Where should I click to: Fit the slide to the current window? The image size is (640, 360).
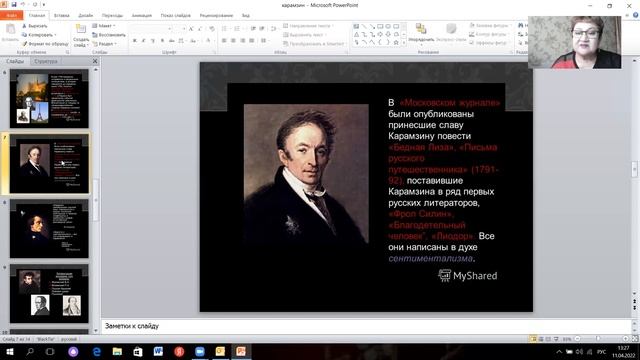(635, 339)
